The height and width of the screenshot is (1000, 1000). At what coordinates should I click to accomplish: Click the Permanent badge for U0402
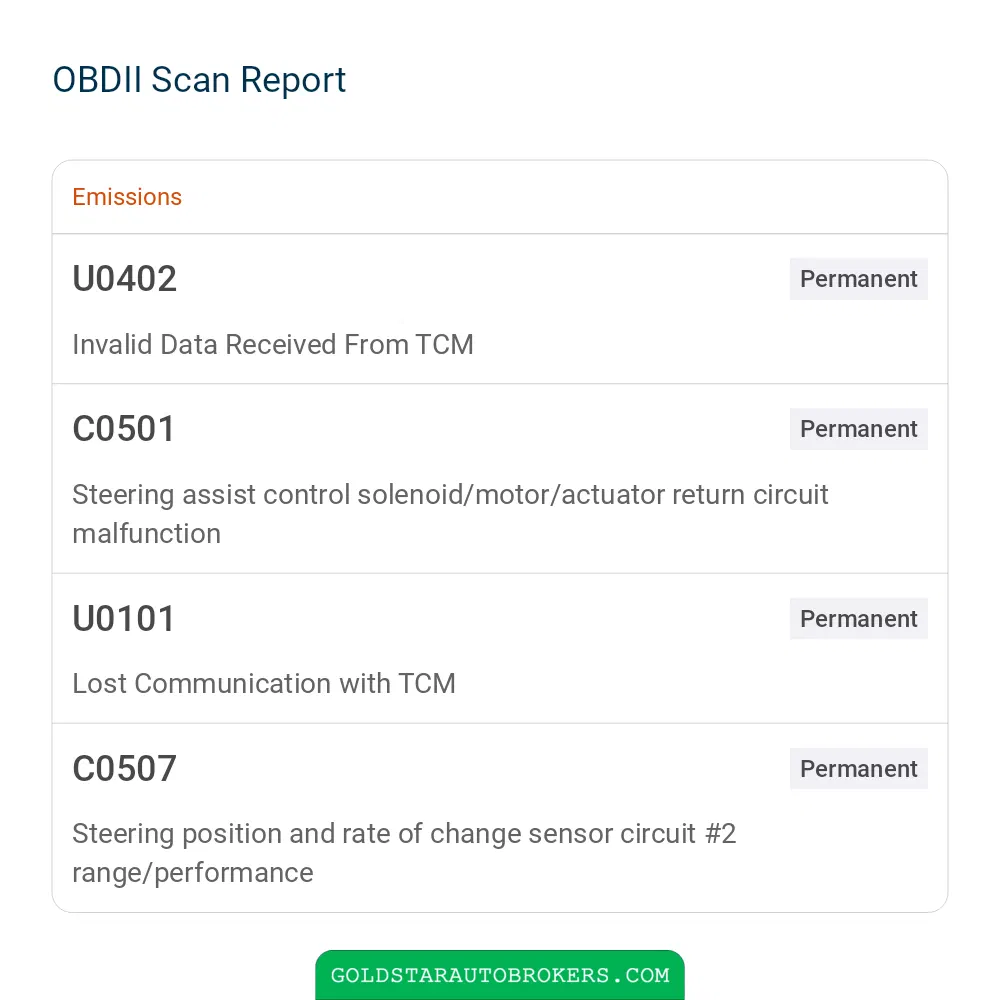(x=858, y=279)
